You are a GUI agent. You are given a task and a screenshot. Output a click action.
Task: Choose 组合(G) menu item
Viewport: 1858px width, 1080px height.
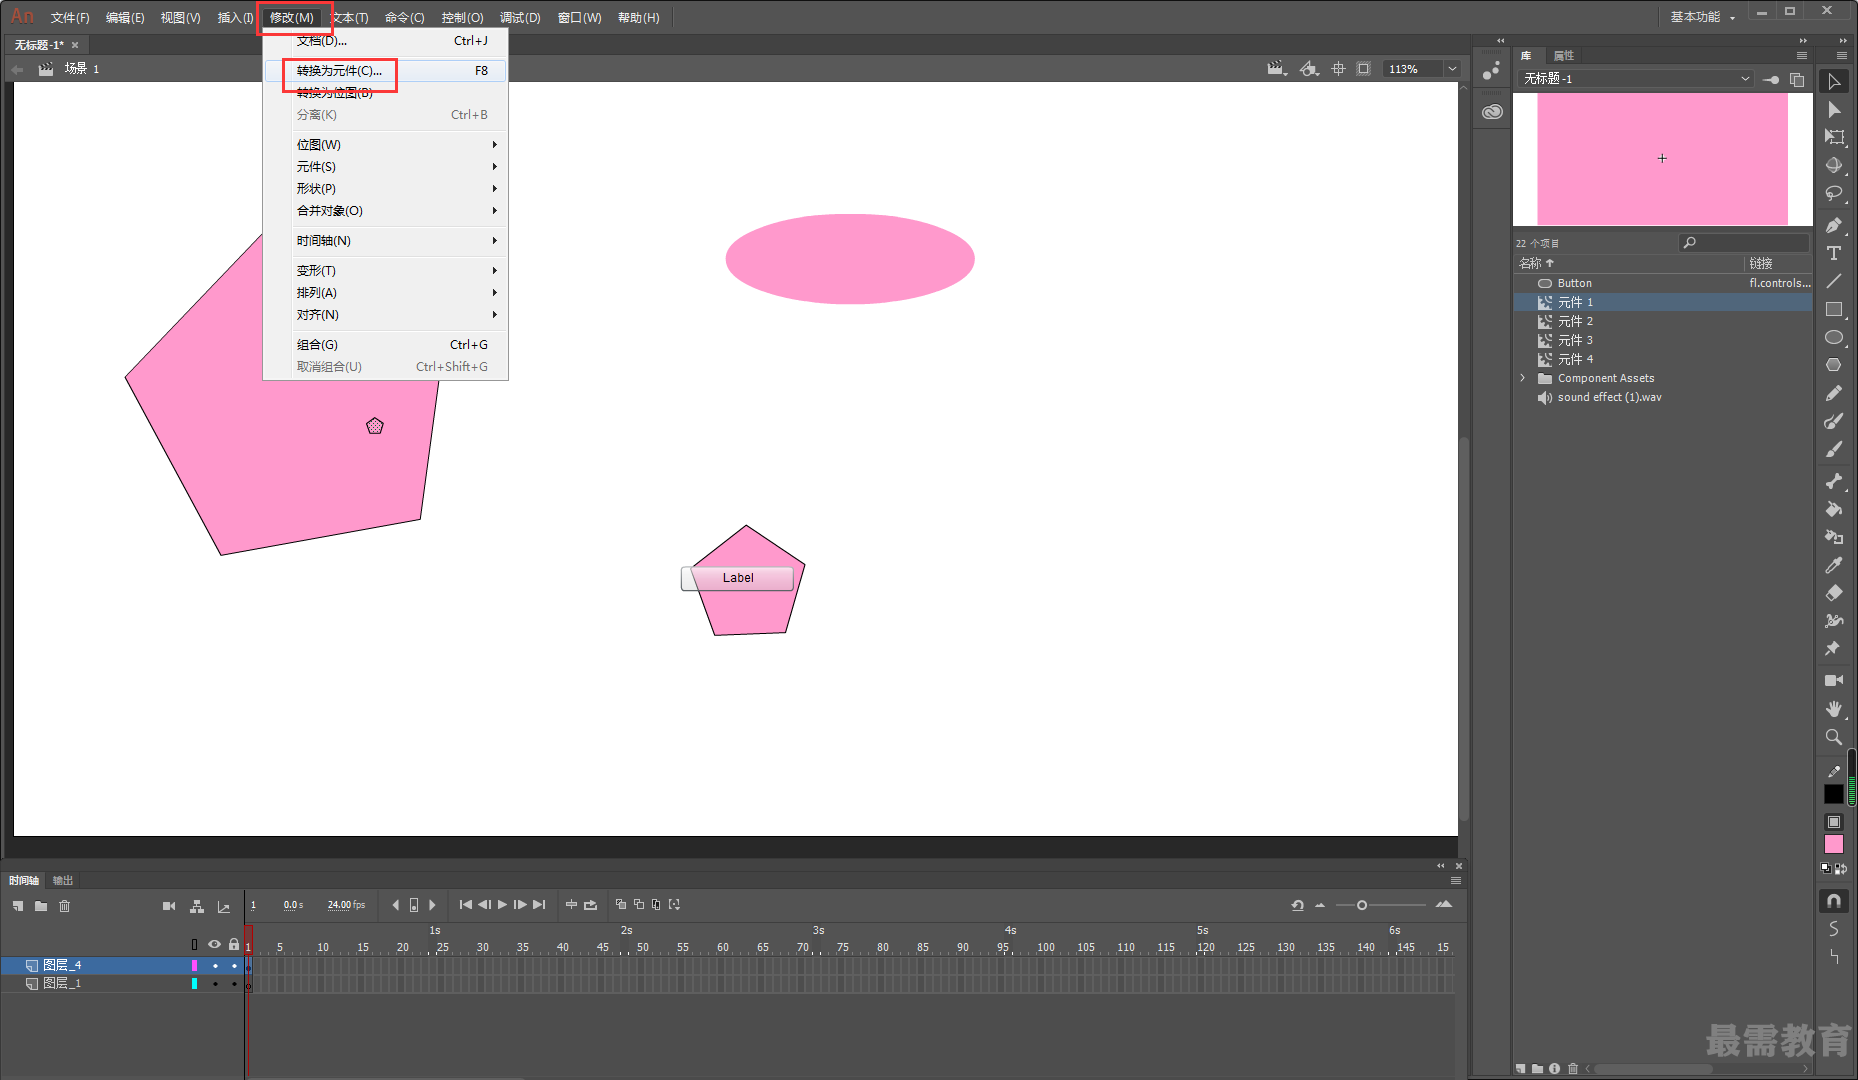tap(385, 345)
